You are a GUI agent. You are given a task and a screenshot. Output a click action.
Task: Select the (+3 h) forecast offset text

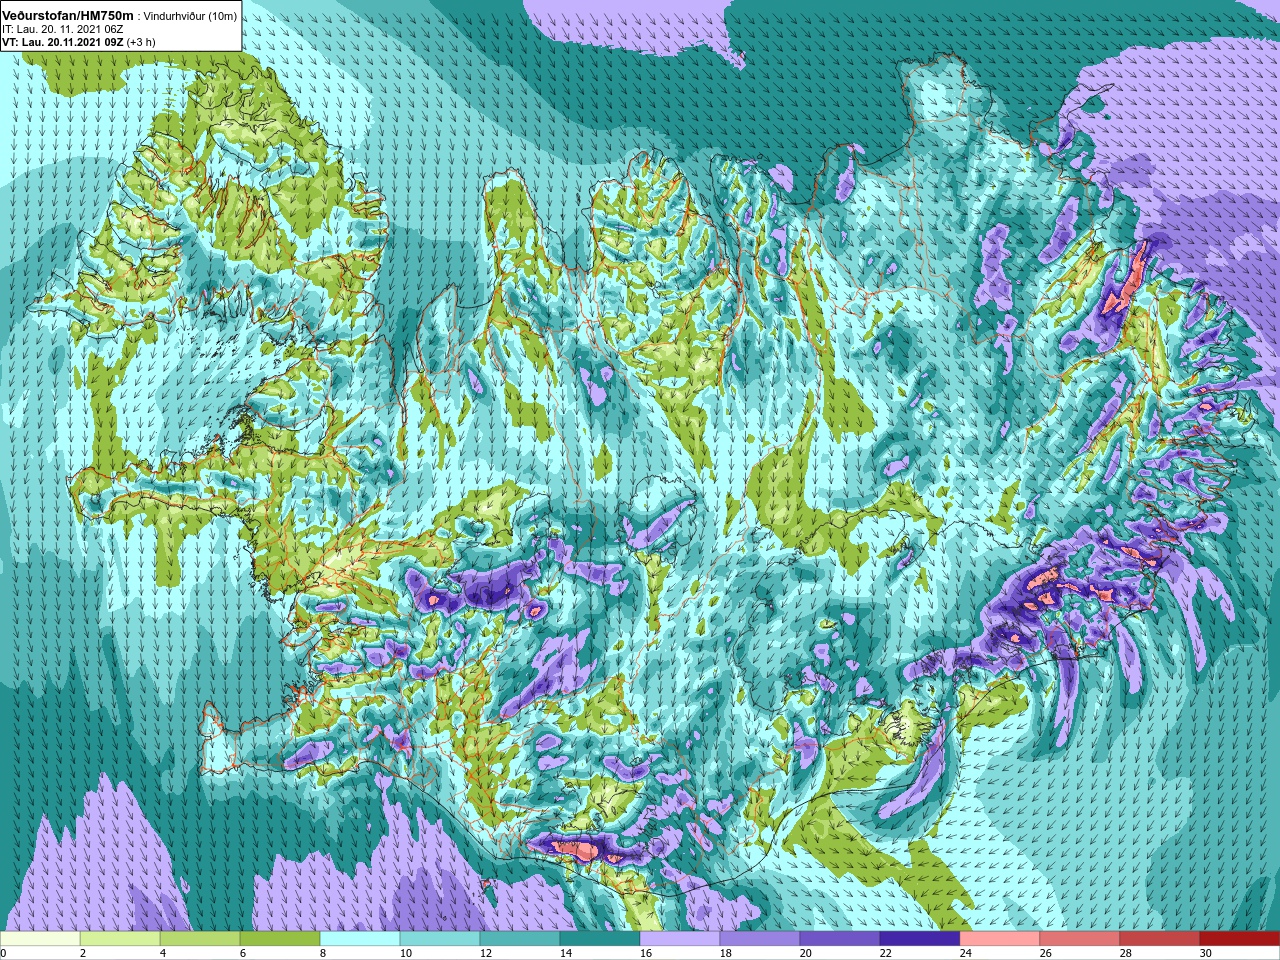tap(141, 42)
